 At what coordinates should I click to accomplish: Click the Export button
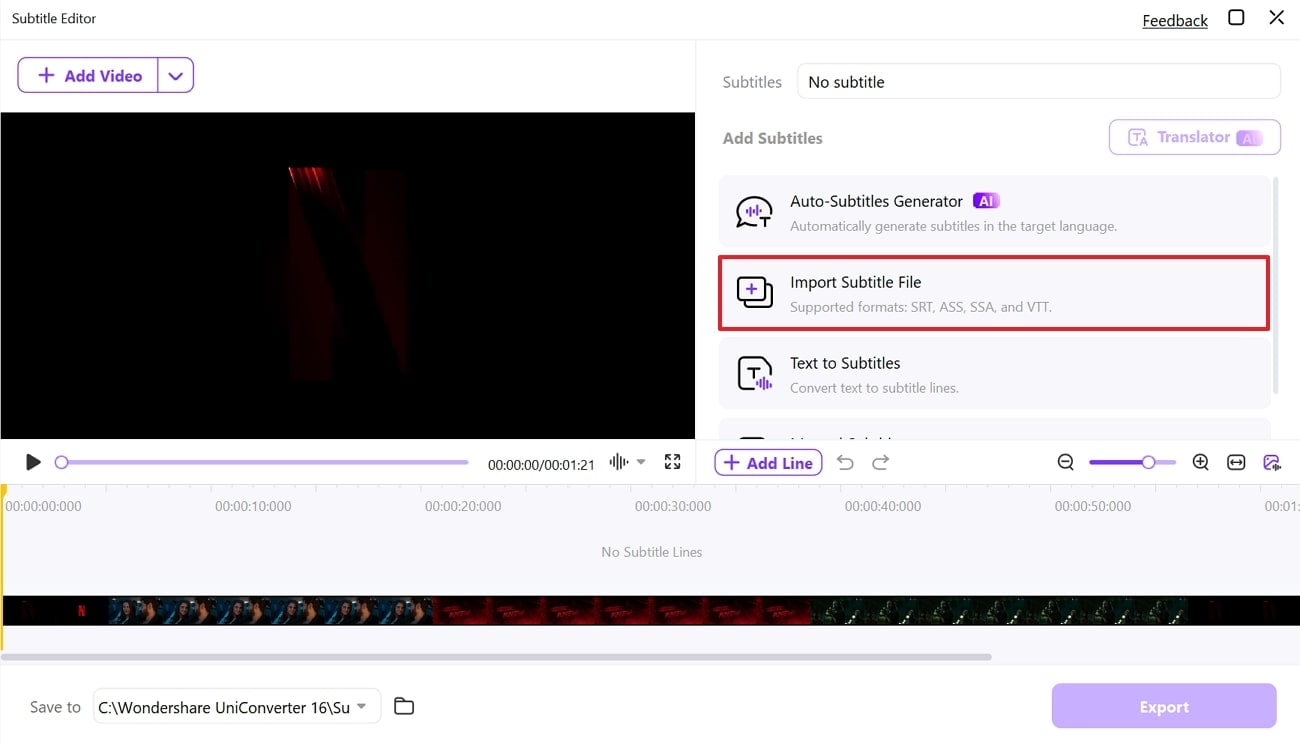(1164, 706)
